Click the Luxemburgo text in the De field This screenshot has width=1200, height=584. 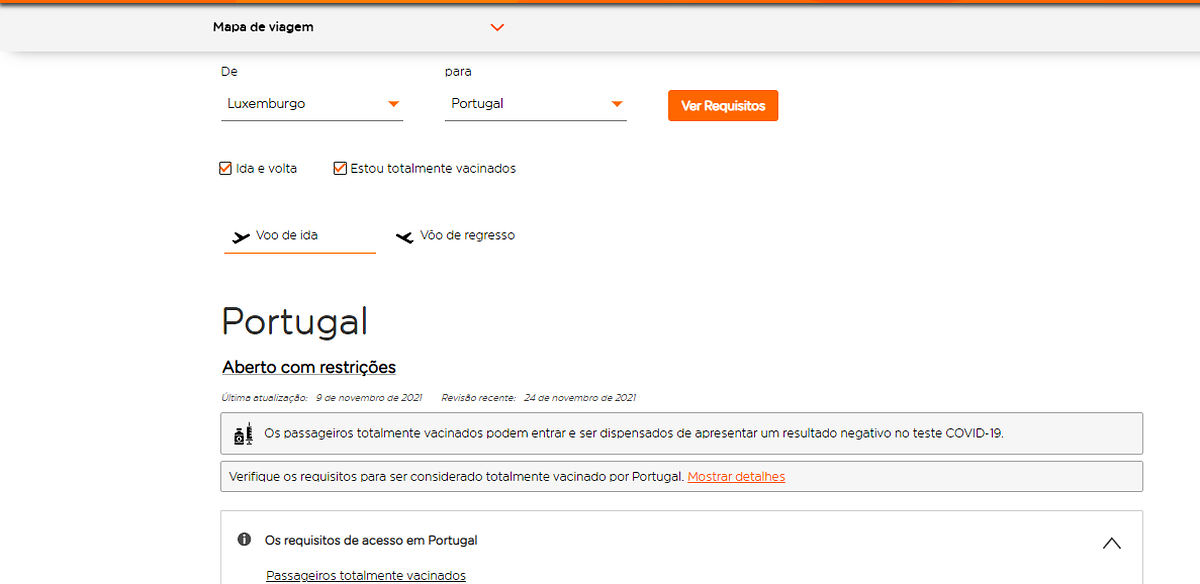coord(266,104)
